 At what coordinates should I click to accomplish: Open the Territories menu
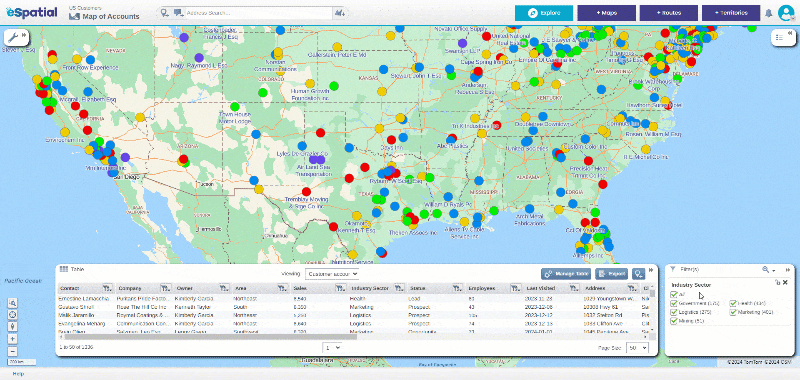click(731, 13)
